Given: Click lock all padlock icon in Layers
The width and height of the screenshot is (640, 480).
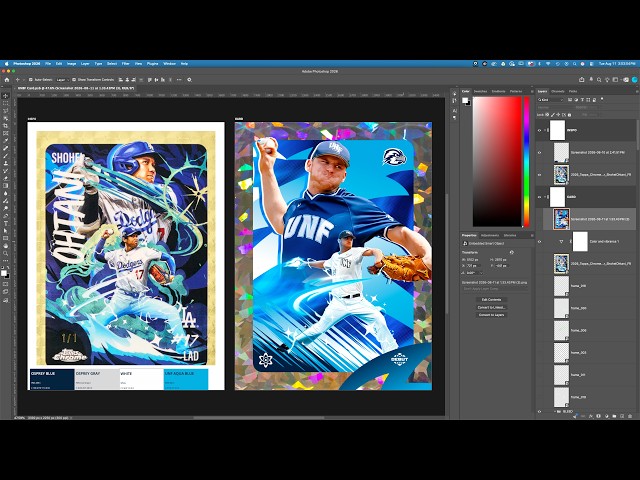Looking at the screenshot, I should point(569,115).
